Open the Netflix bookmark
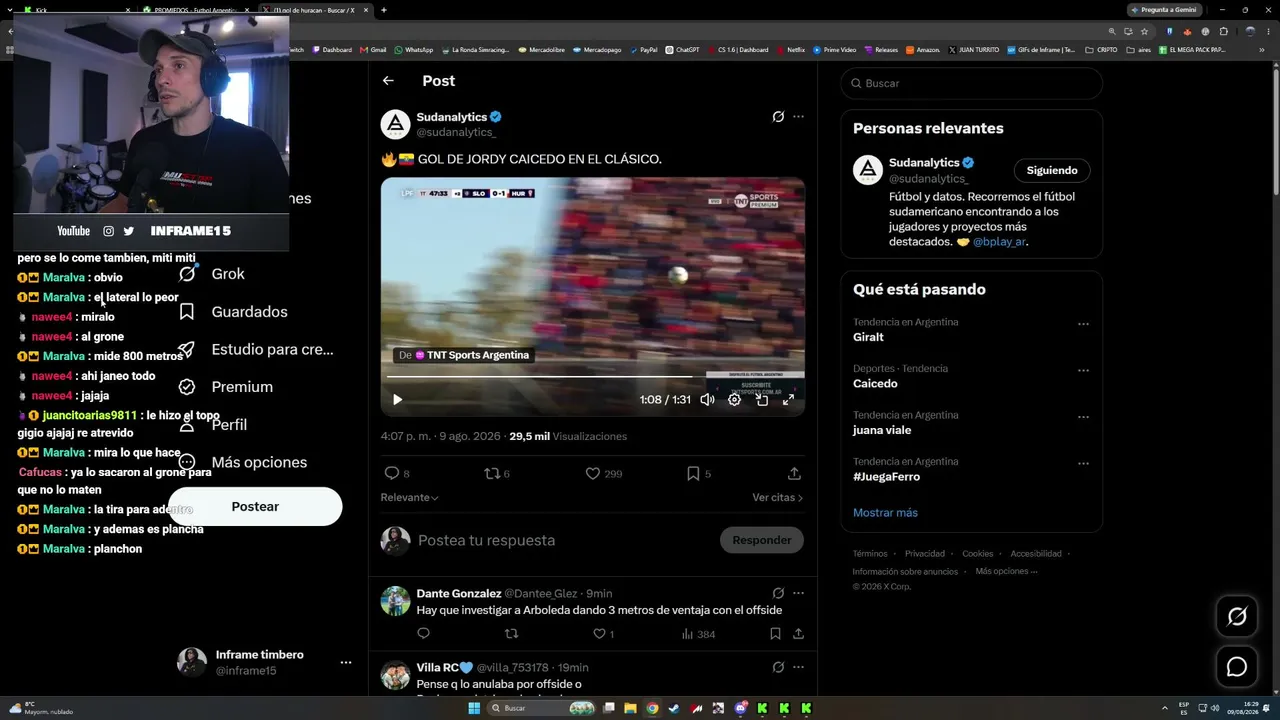 [791, 49]
